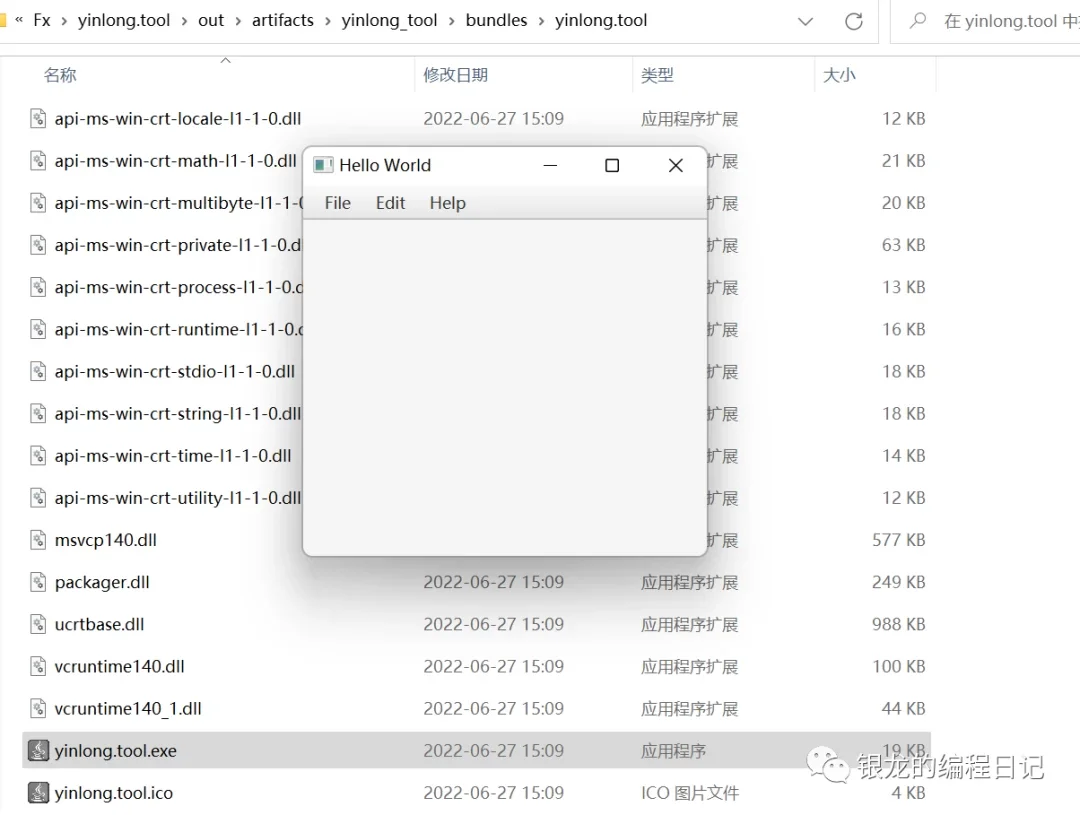Select the vcruntime140.dll file icon

click(38, 666)
